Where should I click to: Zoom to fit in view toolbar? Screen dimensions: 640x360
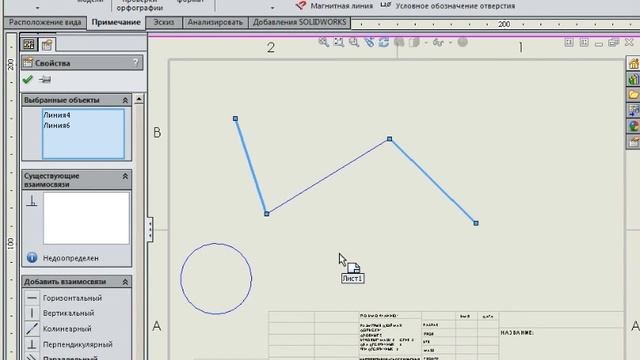coord(323,42)
